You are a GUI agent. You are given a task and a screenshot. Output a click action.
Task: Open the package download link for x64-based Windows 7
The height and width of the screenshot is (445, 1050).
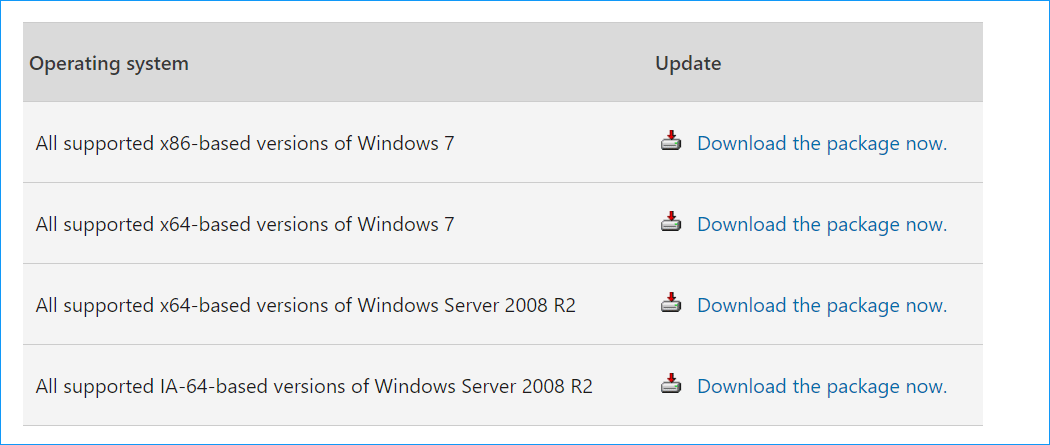point(821,224)
